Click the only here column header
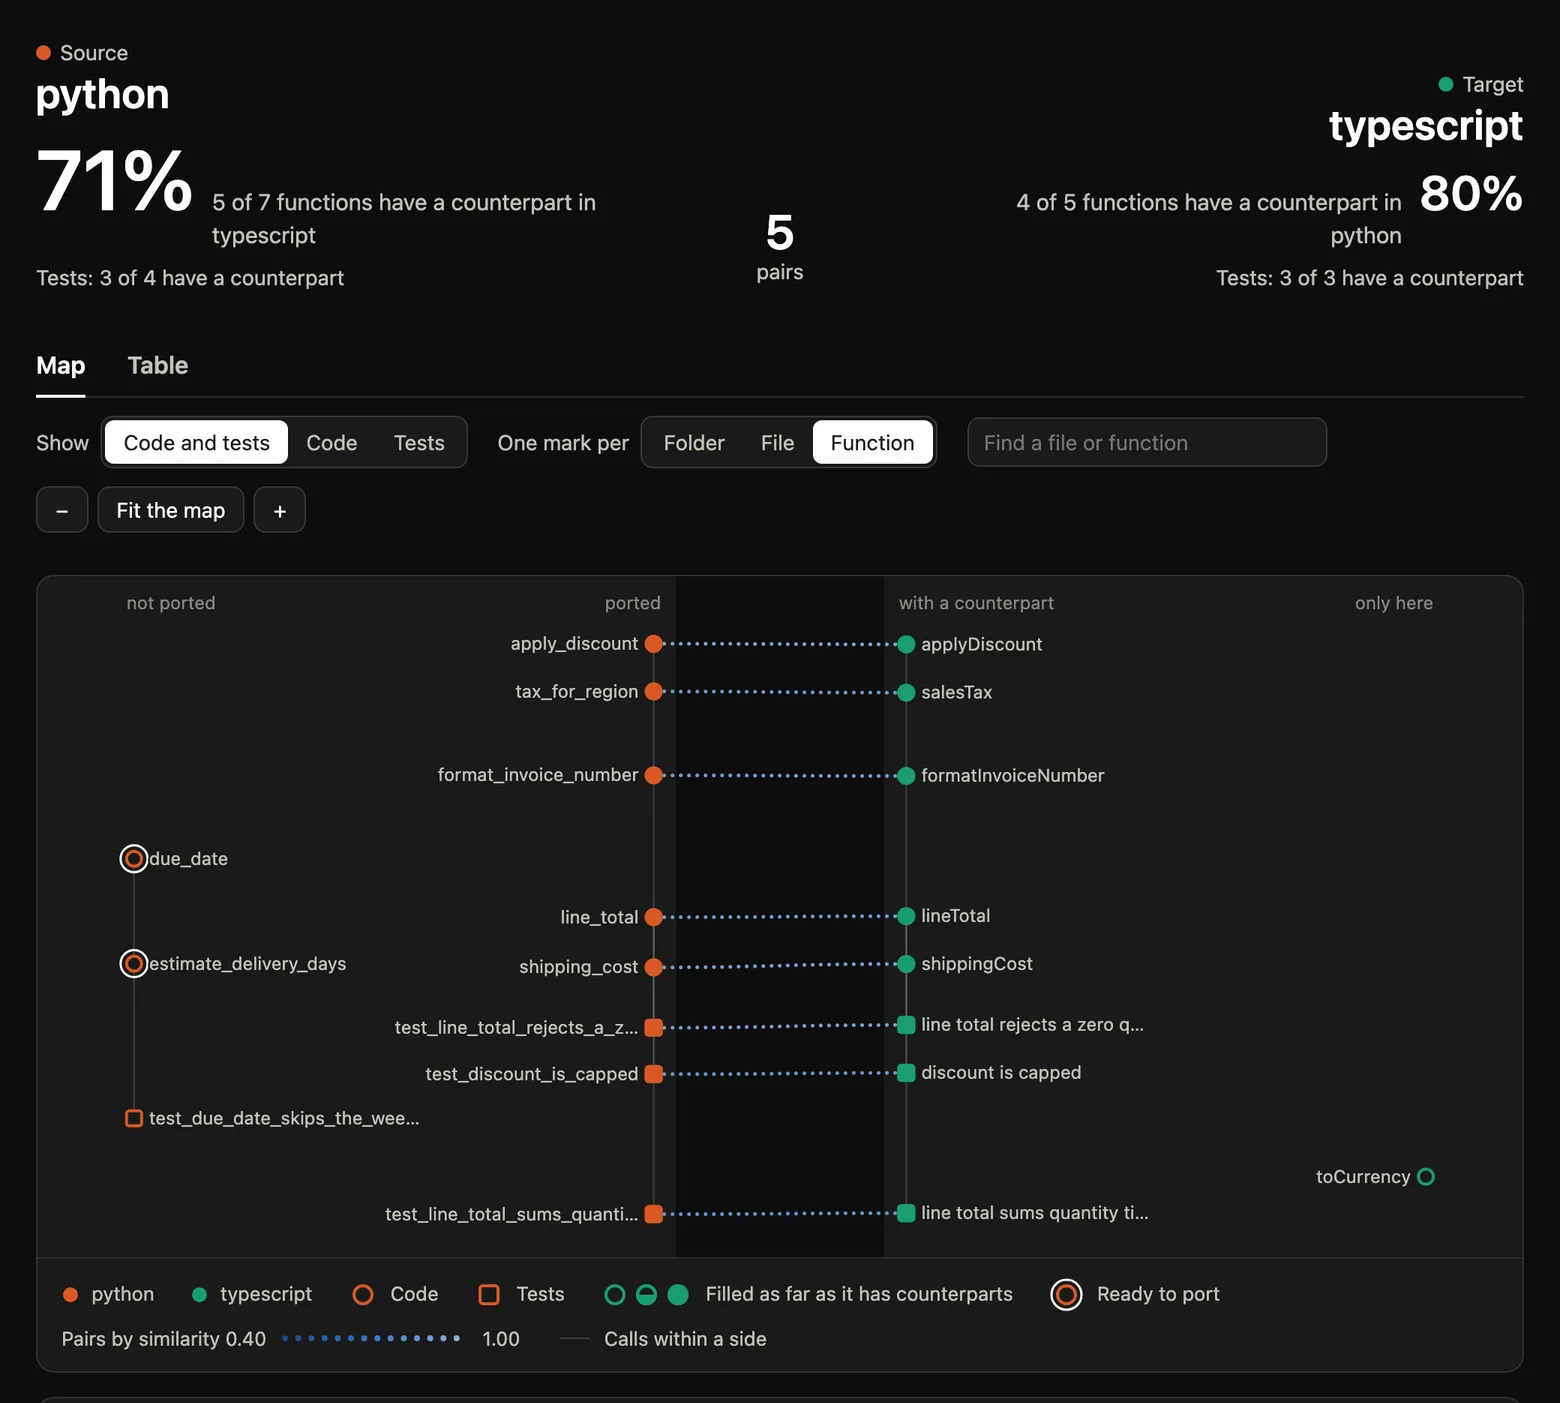 pos(1393,603)
